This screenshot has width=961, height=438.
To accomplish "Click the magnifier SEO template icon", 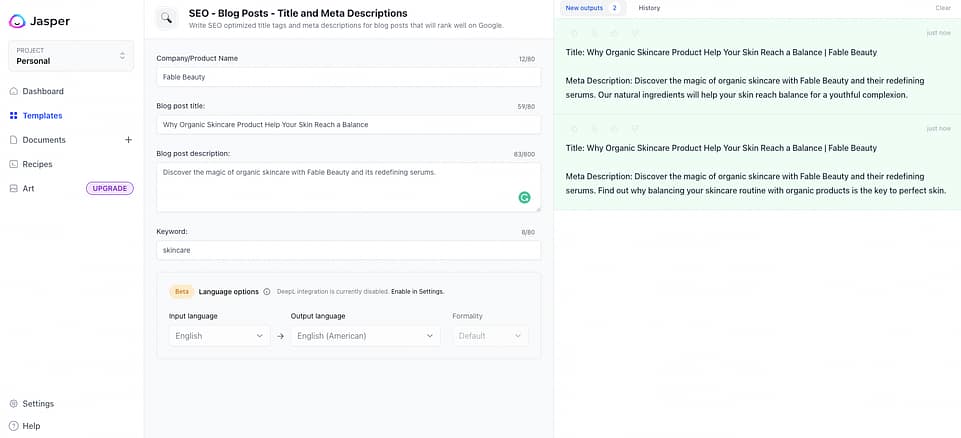I will (x=167, y=17).
